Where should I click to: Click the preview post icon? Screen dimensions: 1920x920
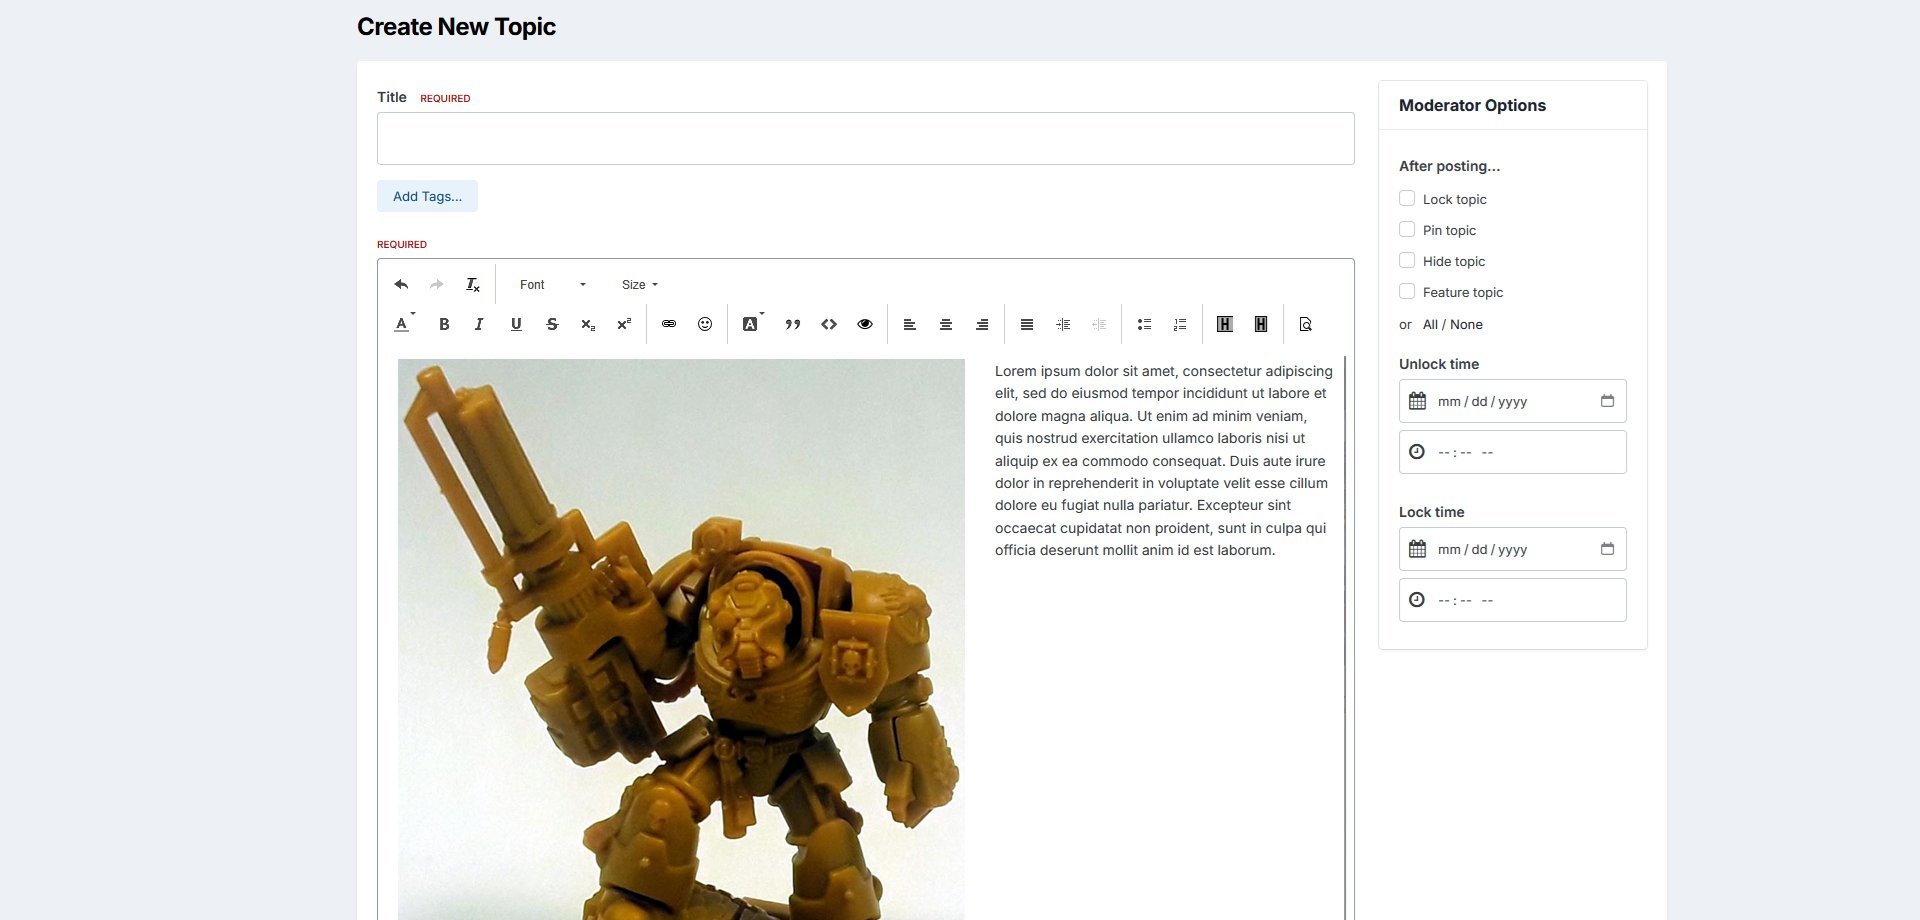click(x=1305, y=324)
